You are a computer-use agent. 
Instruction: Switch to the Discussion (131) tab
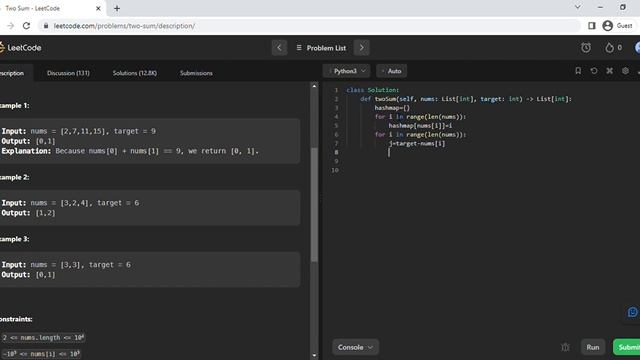coord(68,73)
